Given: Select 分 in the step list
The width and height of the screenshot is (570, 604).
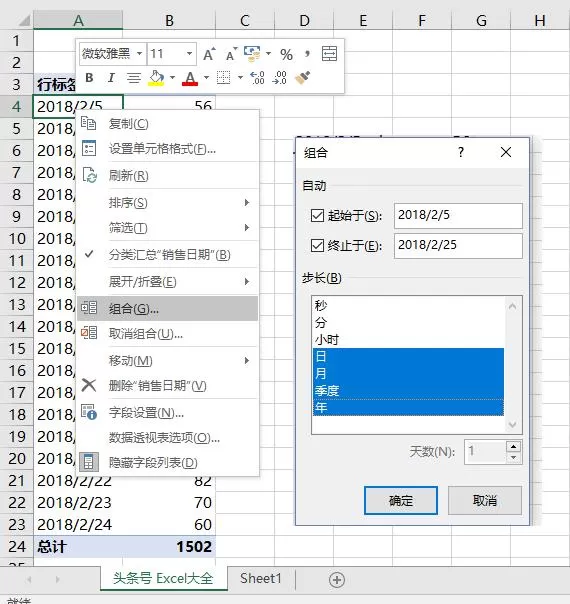Looking at the screenshot, I should [408, 322].
